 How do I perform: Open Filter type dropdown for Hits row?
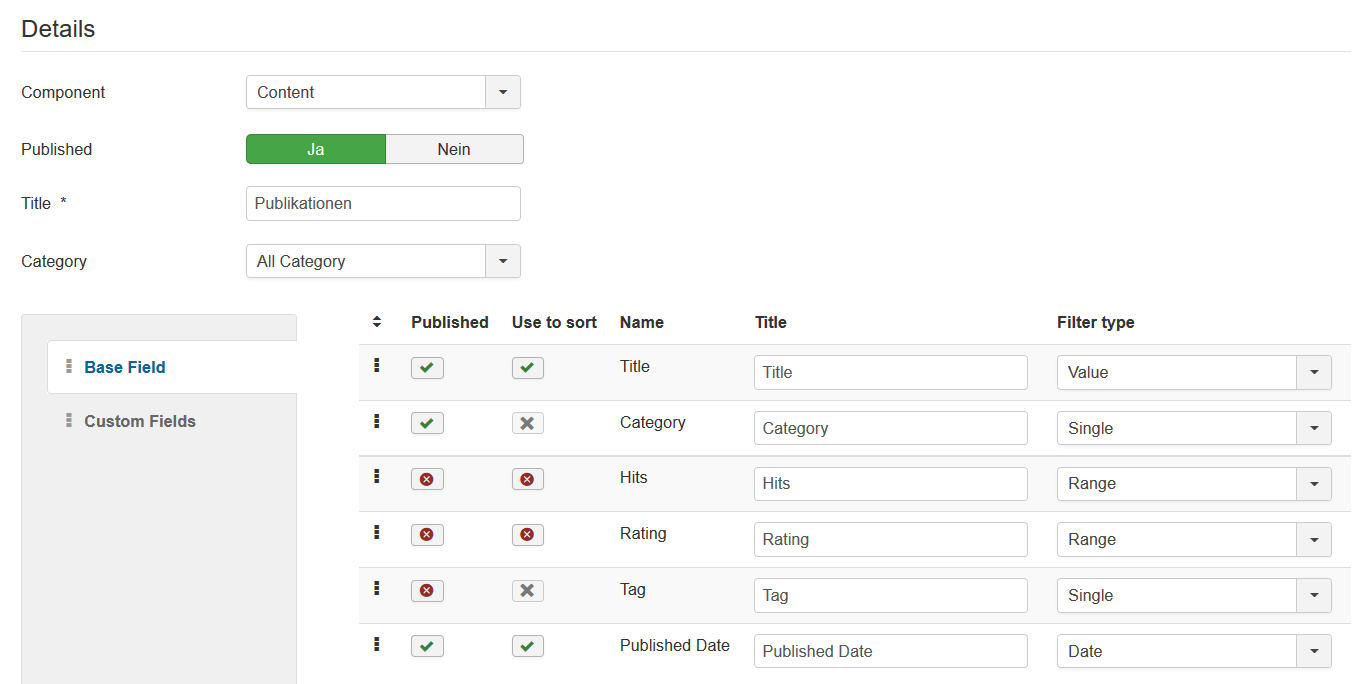tap(1194, 484)
